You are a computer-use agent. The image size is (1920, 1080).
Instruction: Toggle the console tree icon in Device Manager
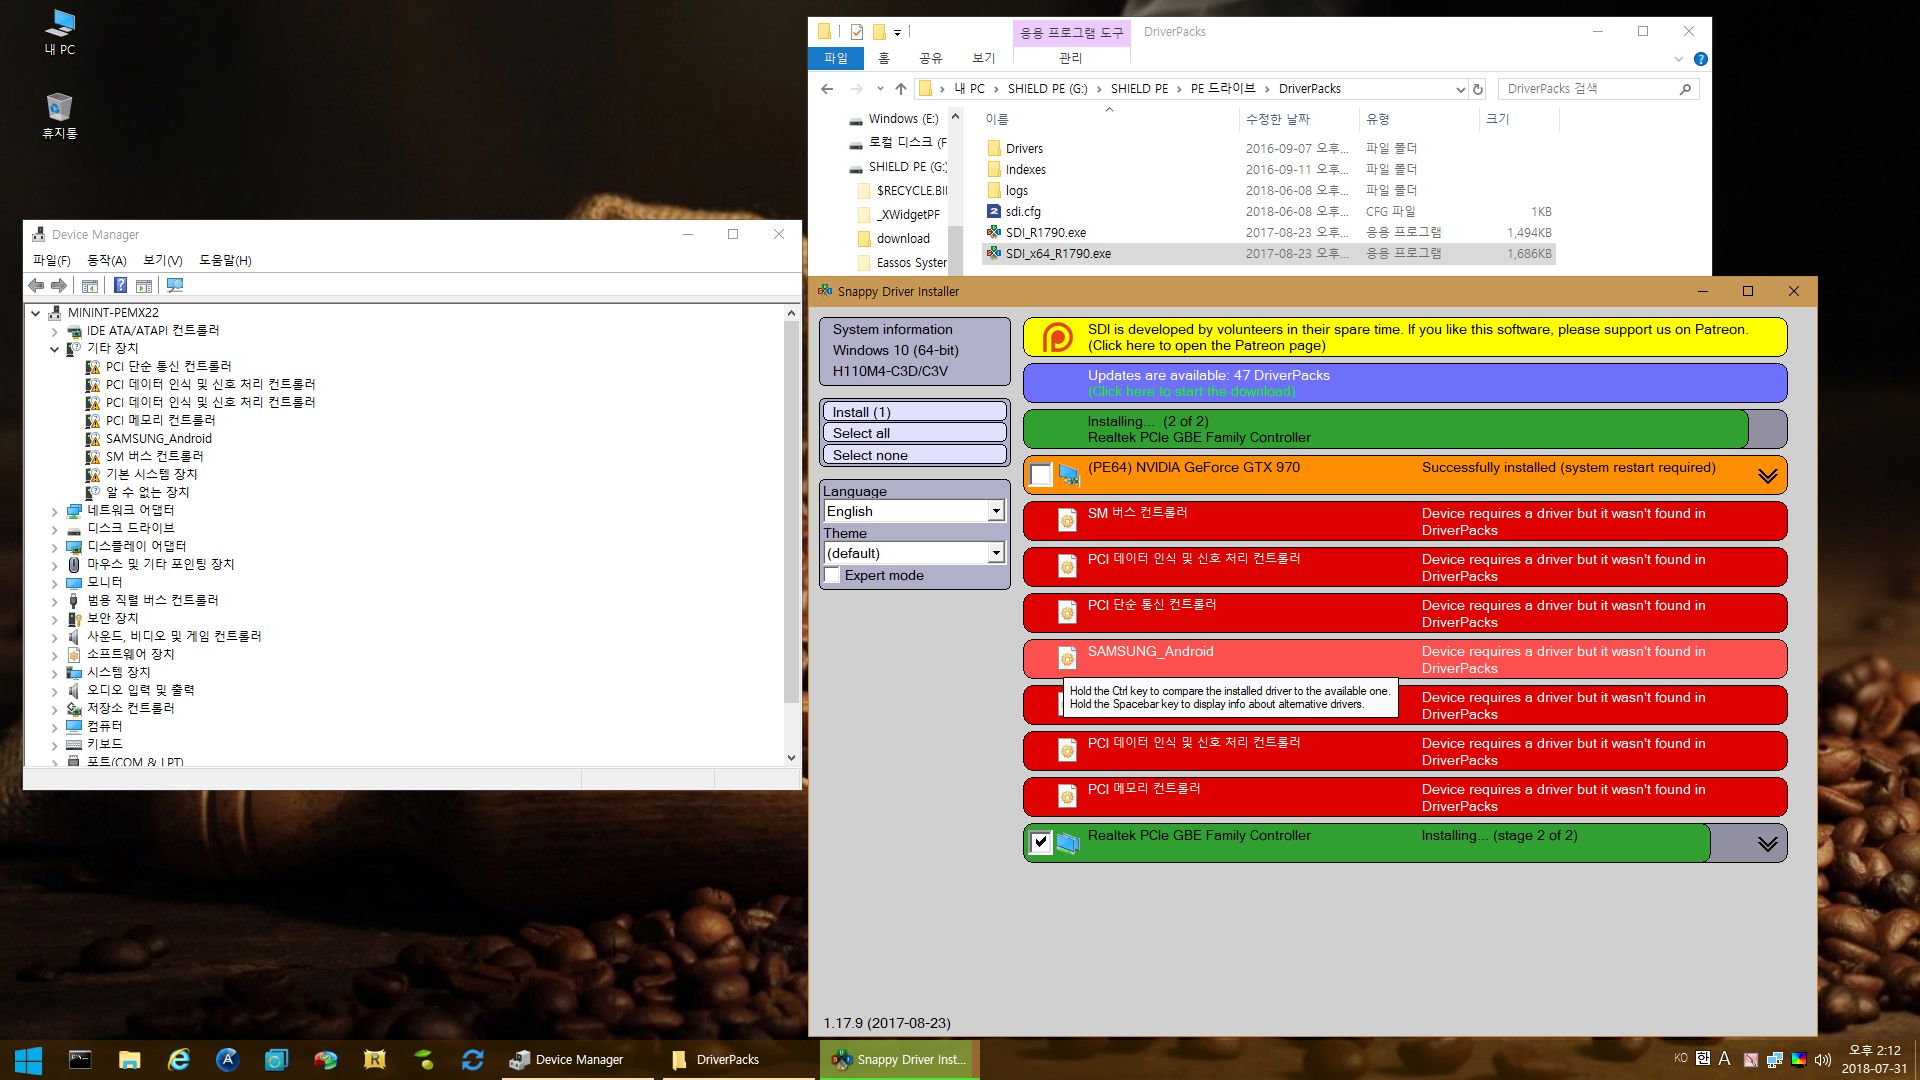pyautogui.click(x=90, y=286)
